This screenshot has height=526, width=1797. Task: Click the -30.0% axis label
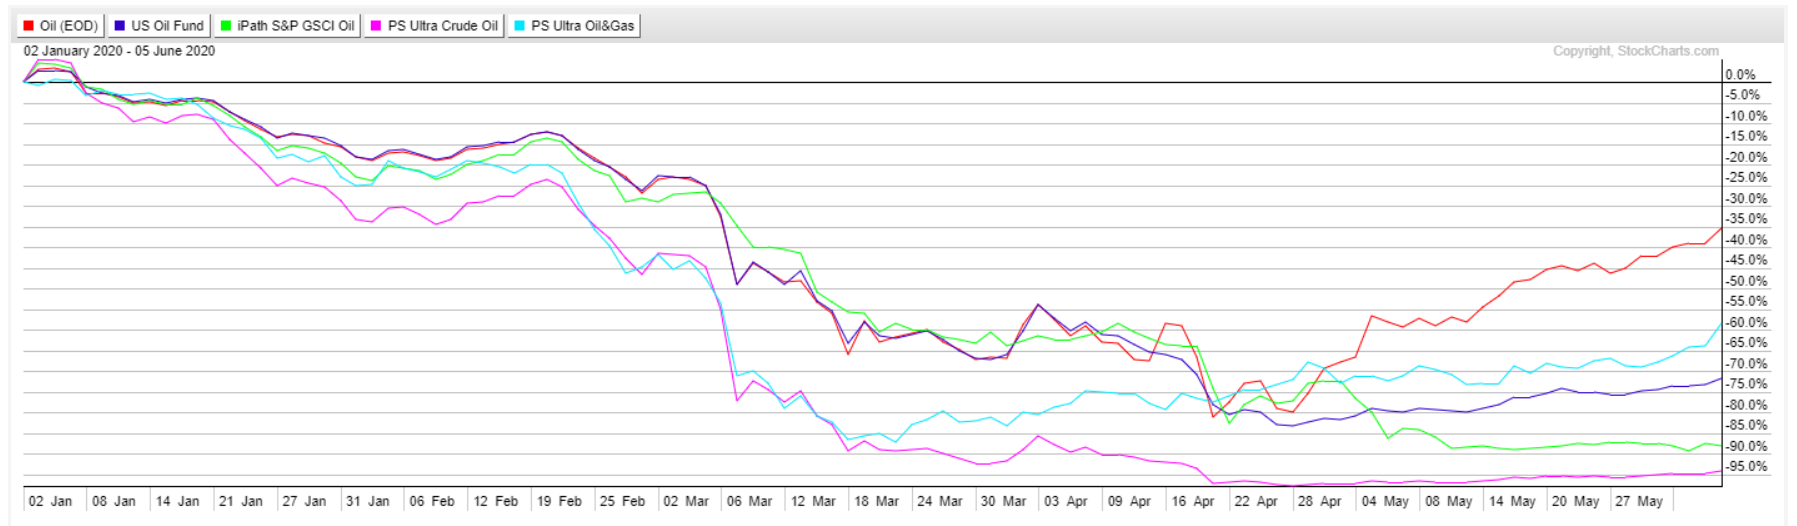tap(1746, 199)
